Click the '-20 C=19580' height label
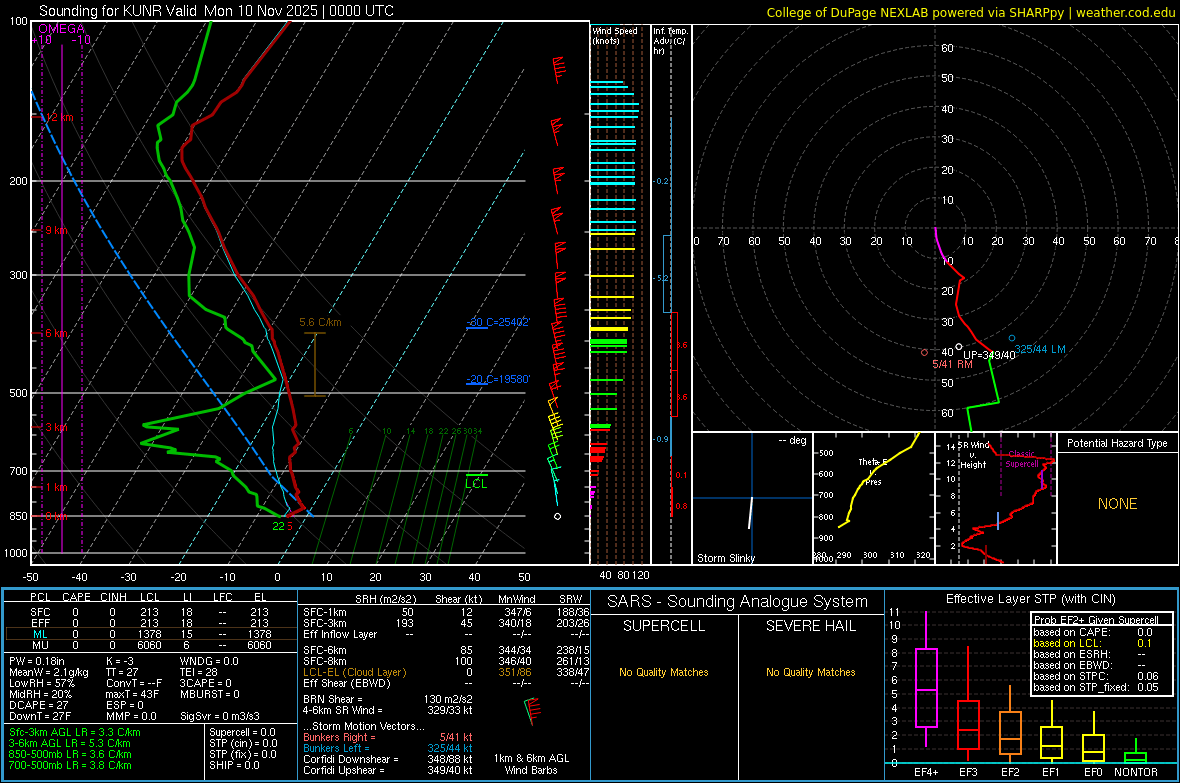Screen dimensions: 1180x783 tap(498, 379)
